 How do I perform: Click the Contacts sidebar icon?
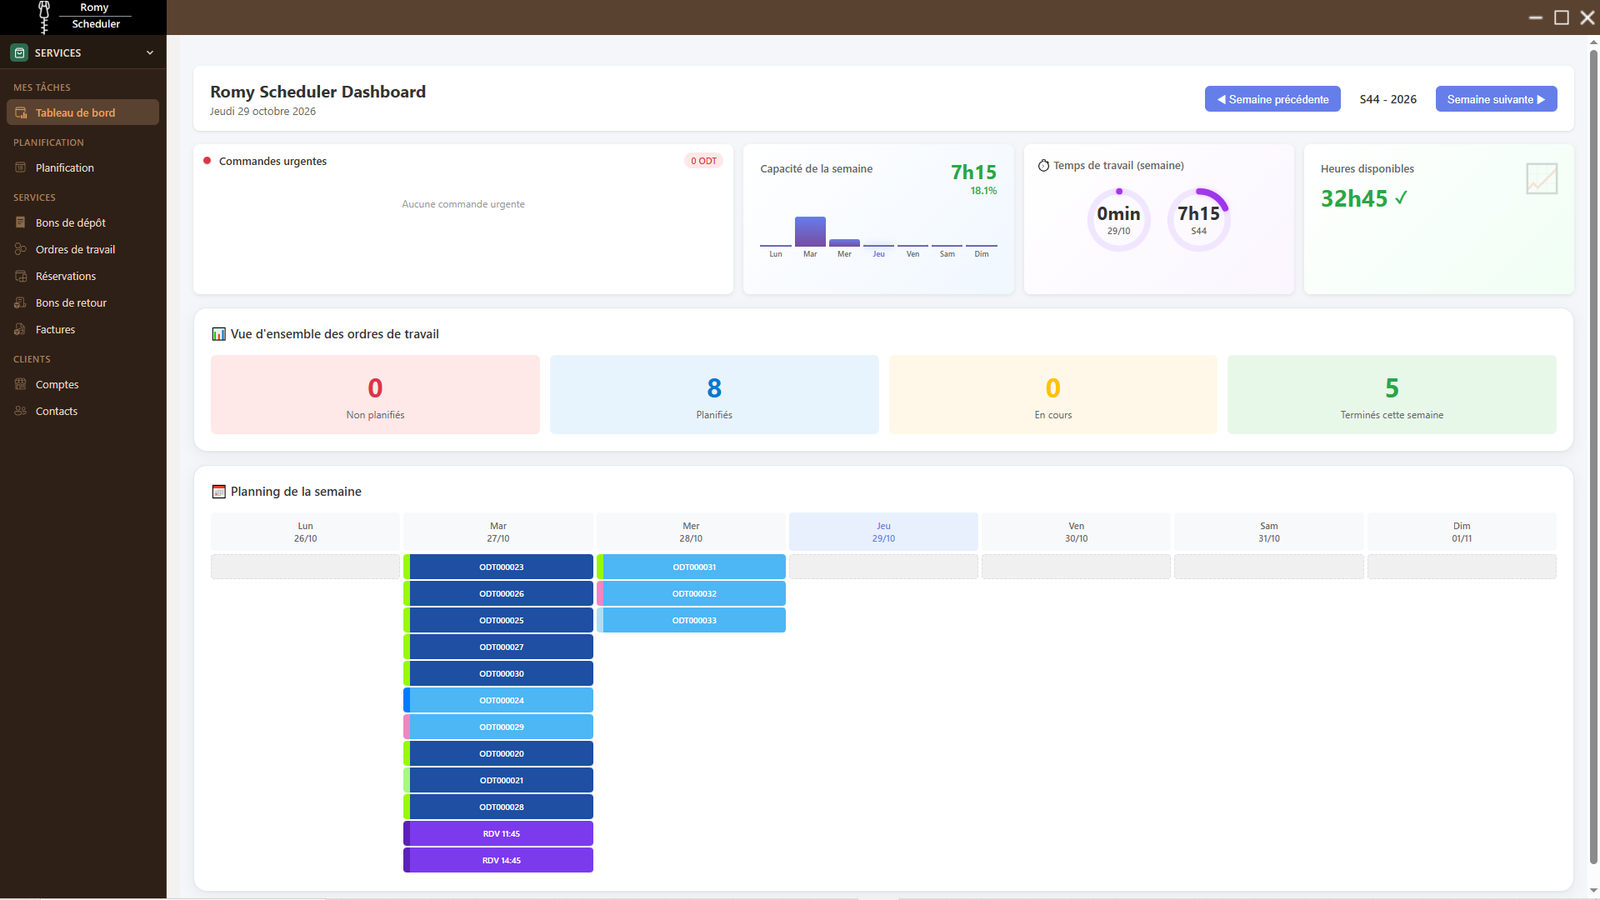(21, 411)
